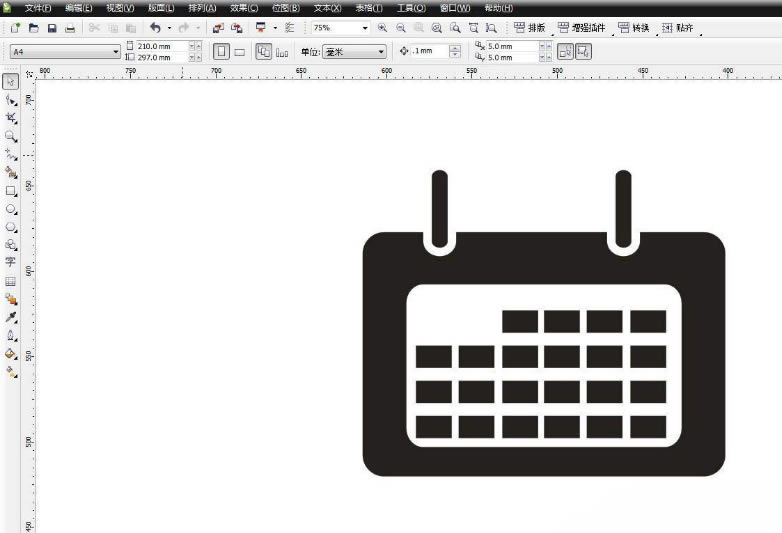This screenshot has width=782, height=533.
Task: Click the page width field 210.0 mm
Action: click(x=161, y=46)
